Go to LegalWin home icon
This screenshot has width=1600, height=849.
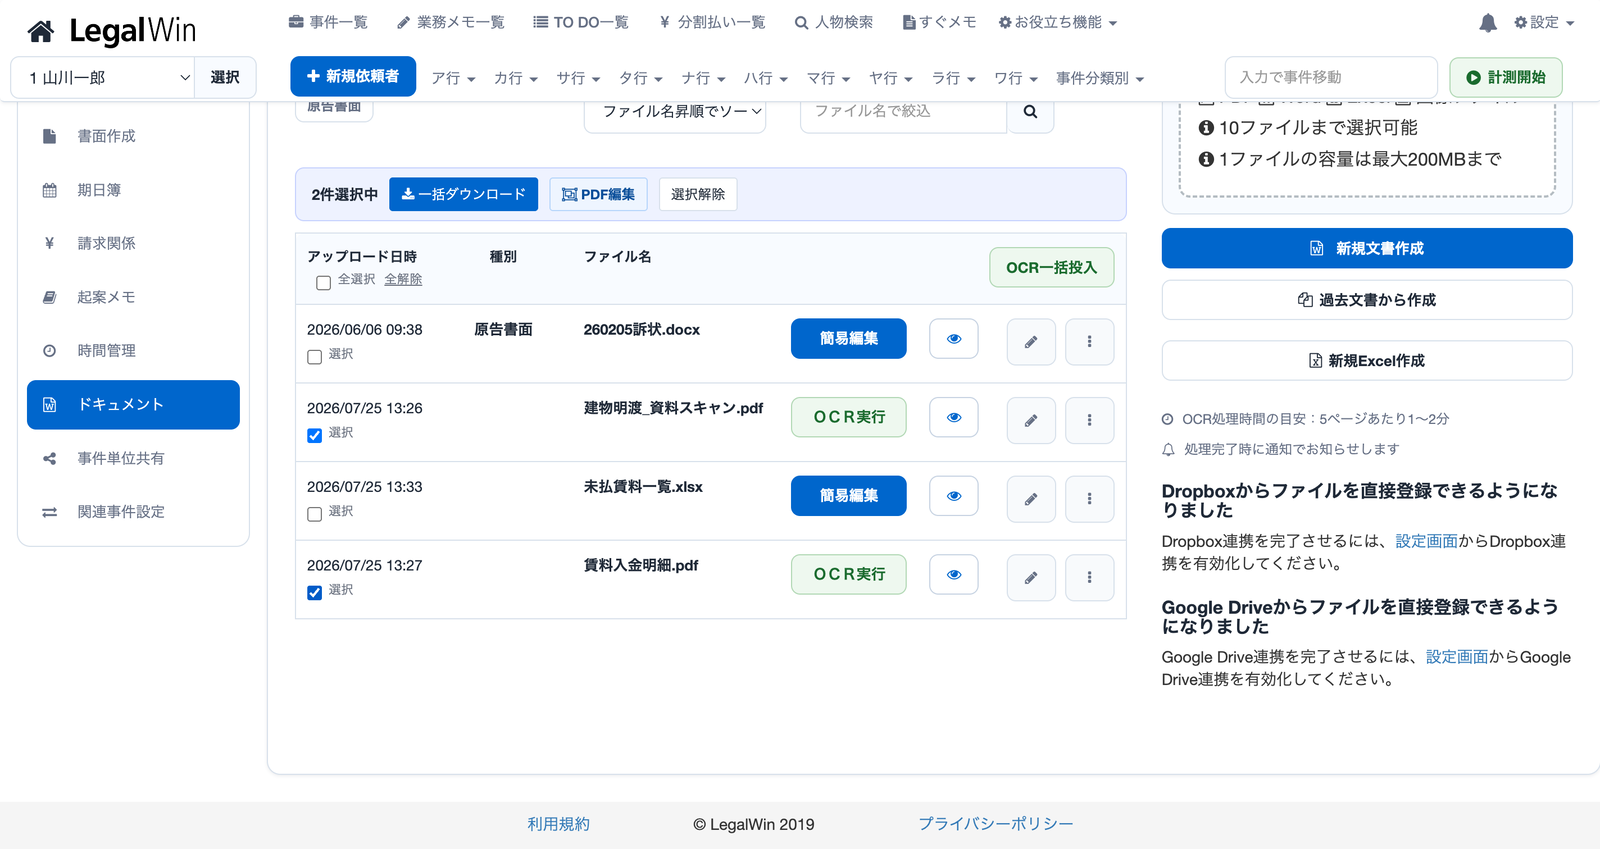pyautogui.click(x=41, y=32)
